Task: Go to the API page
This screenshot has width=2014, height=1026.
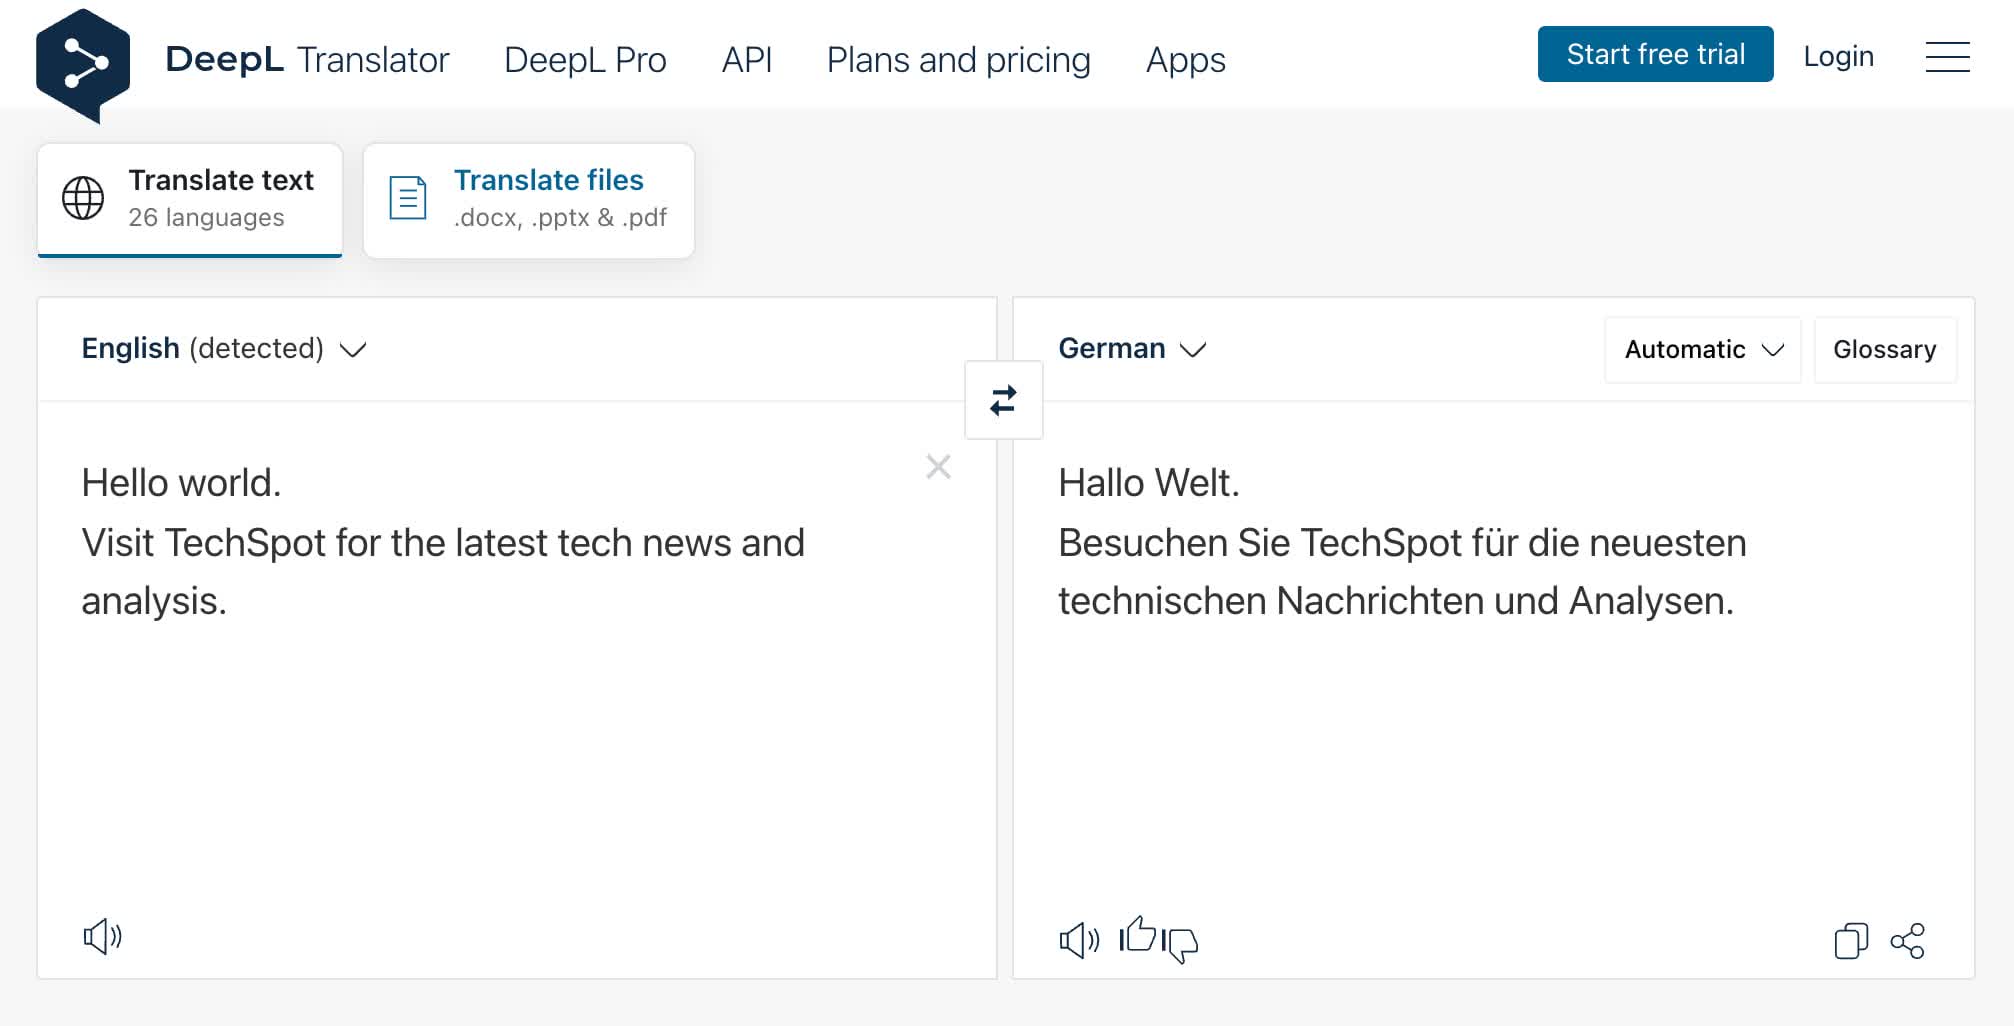Action: (x=747, y=60)
